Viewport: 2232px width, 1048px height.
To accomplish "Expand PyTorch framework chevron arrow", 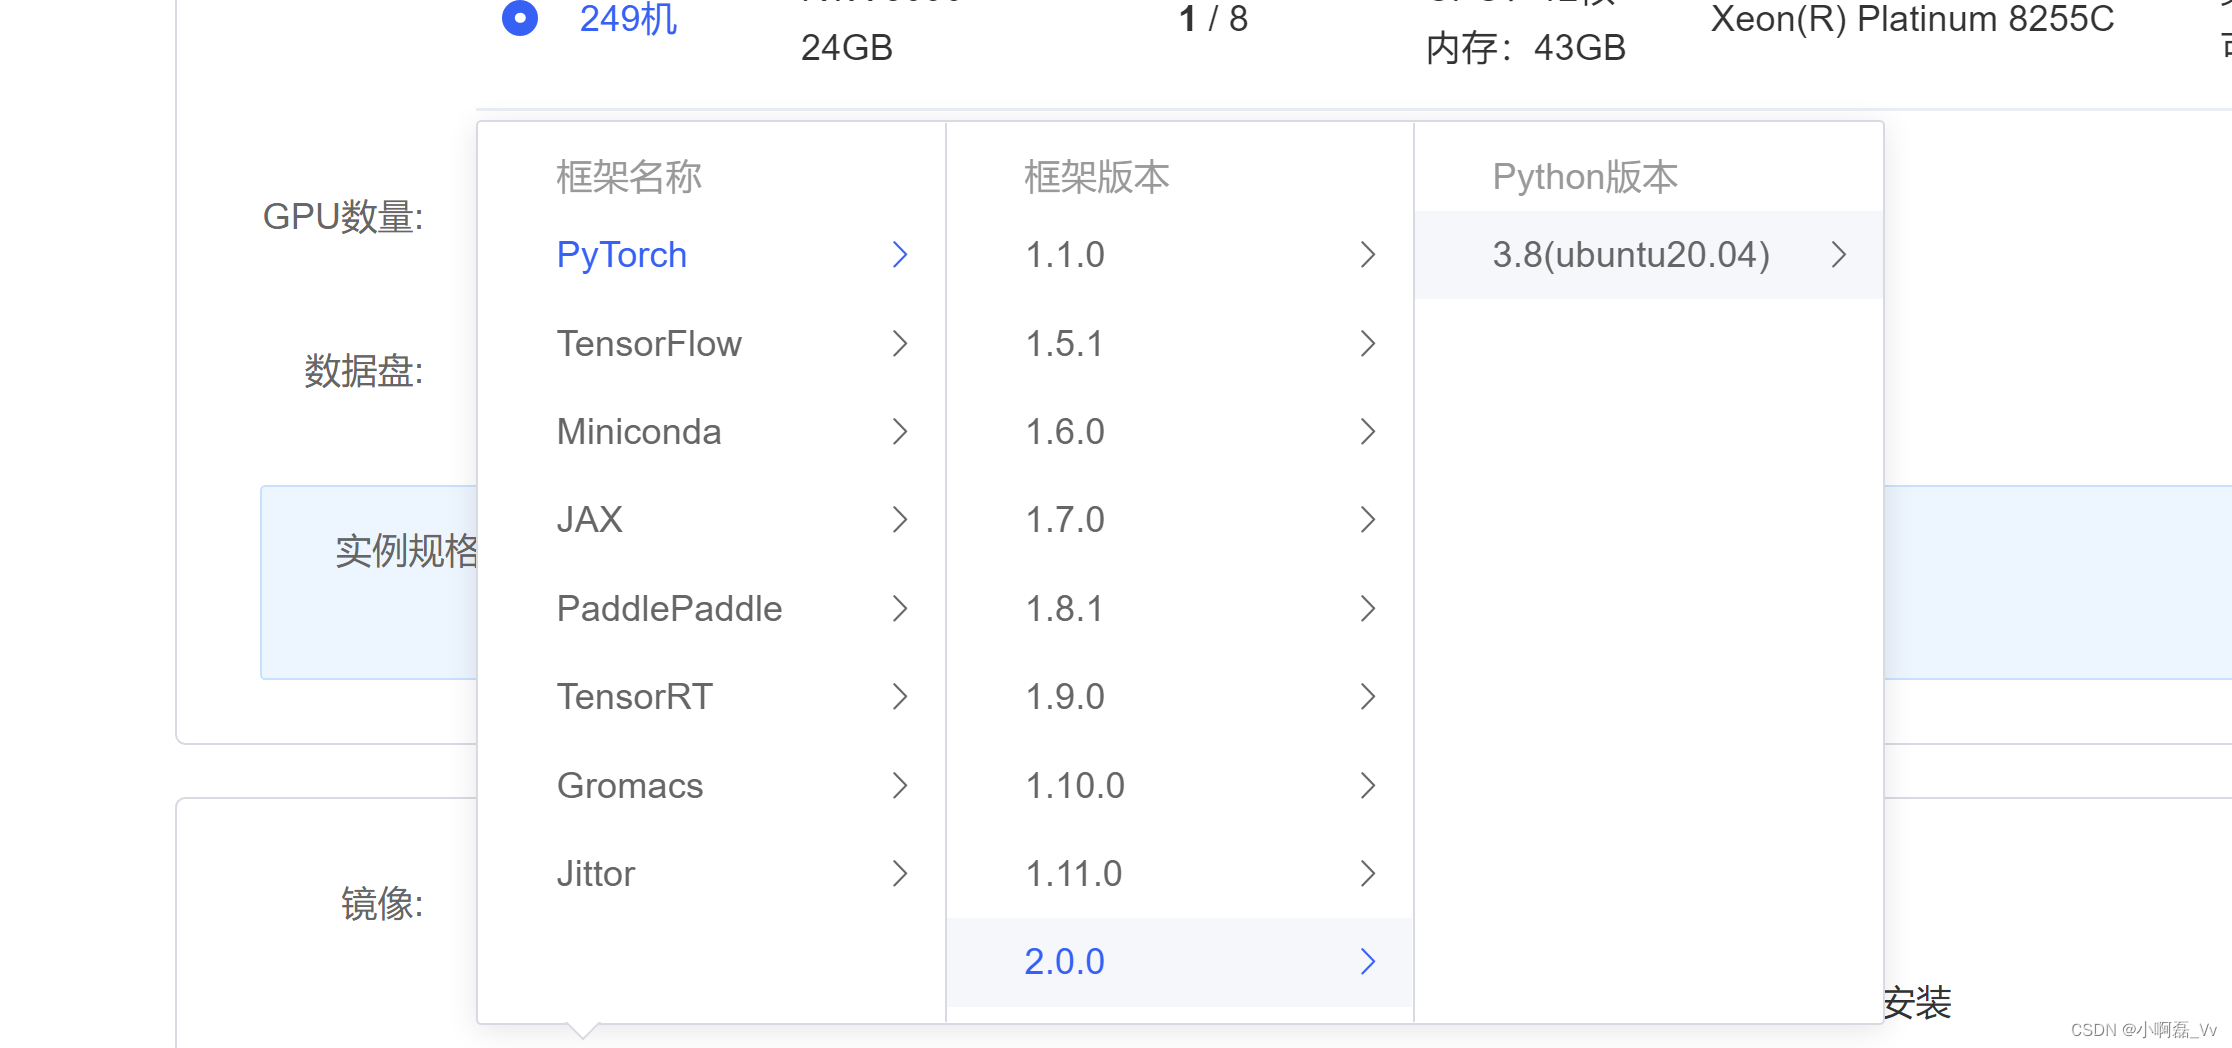I will click(x=899, y=255).
